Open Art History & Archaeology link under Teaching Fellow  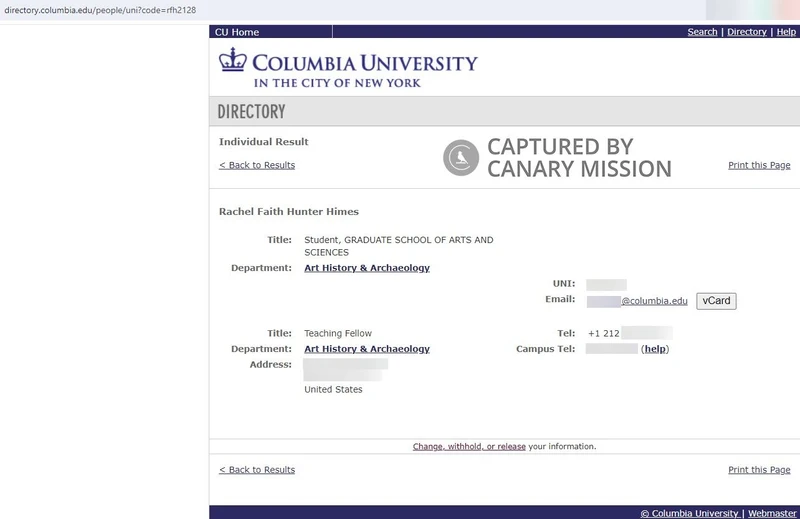point(367,349)
